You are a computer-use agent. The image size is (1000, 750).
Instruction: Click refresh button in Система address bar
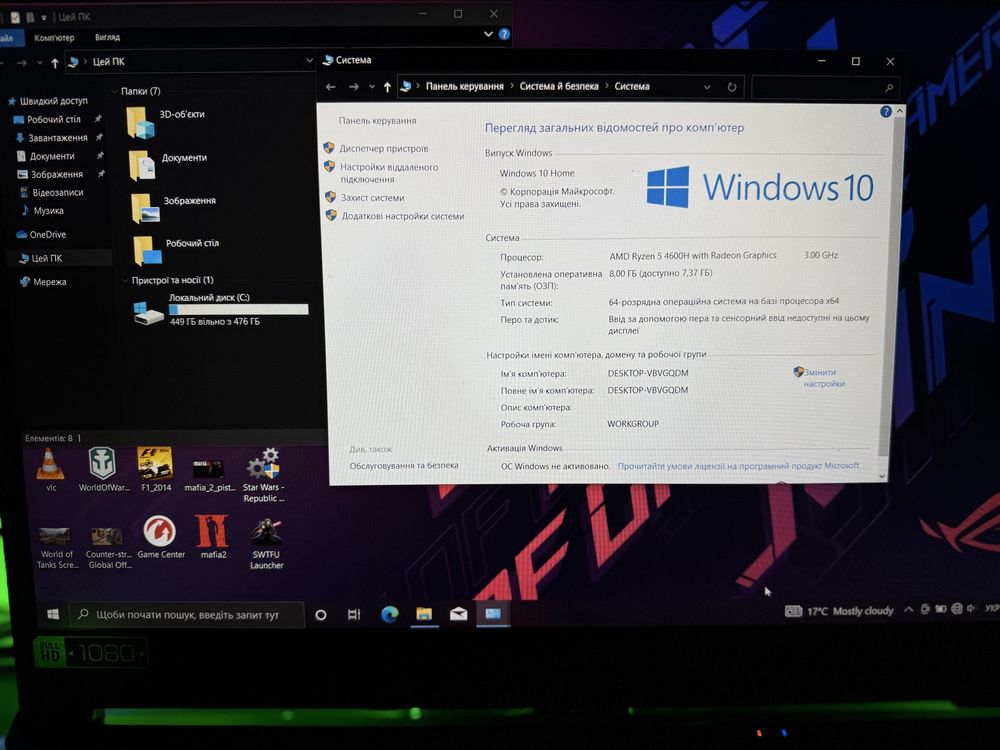pyautogui.click(x=732, y=87)
